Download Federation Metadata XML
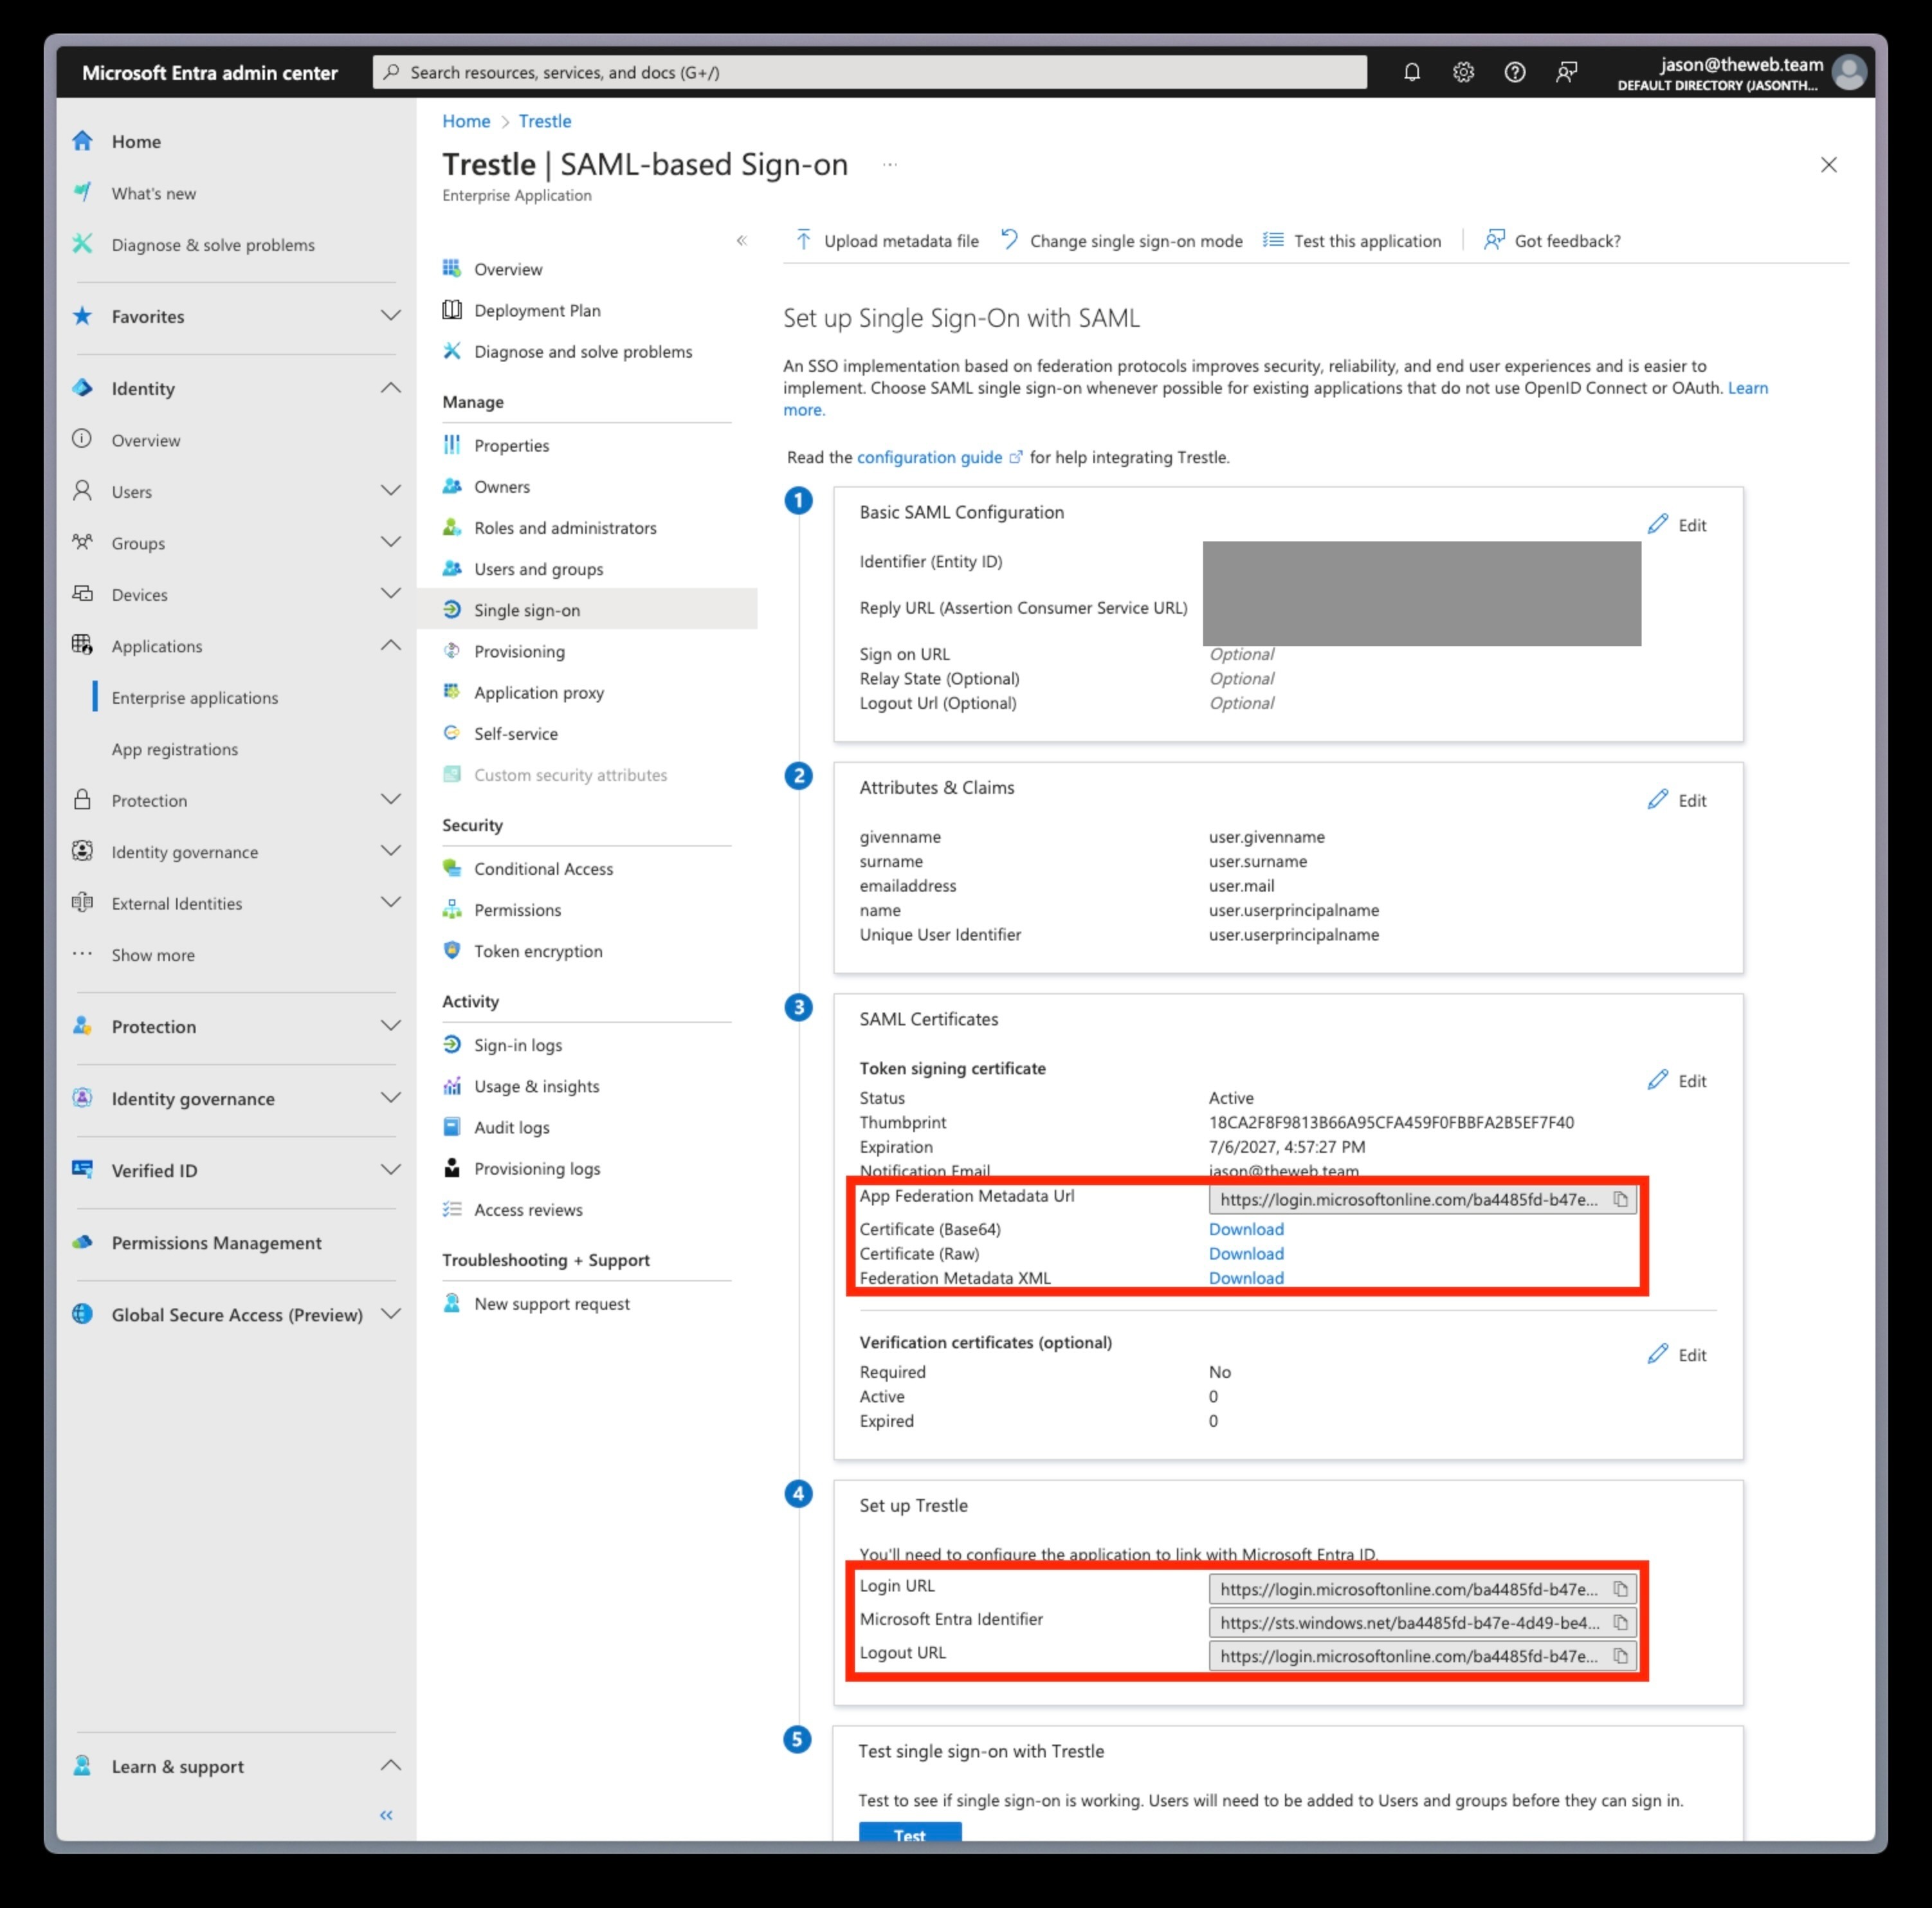The width and height of the screenshot is (1932, 1908). (x=1246, y=1278)
